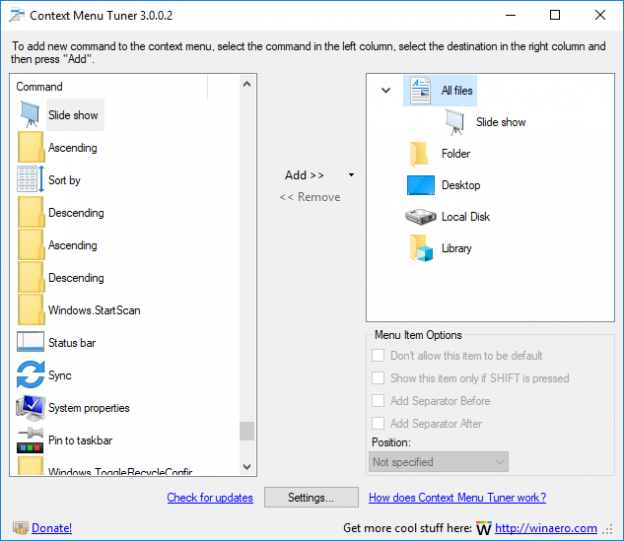Open the Add button dropdown arrow
624x541 pixels.
pos(351,175)
